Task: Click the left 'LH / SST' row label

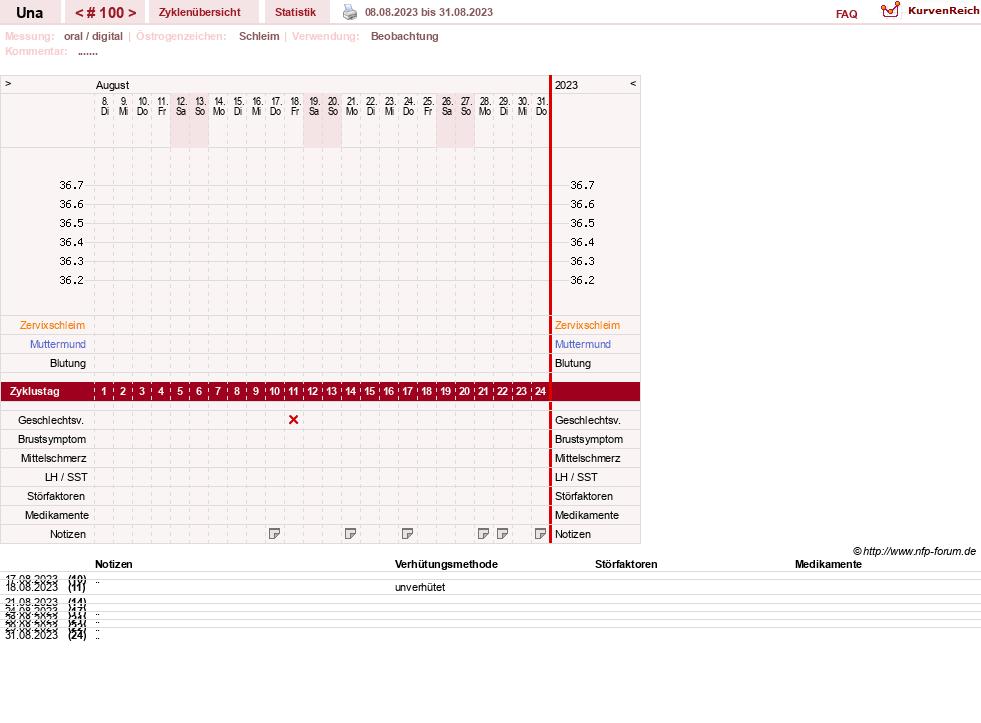Action: coord(66,477)
